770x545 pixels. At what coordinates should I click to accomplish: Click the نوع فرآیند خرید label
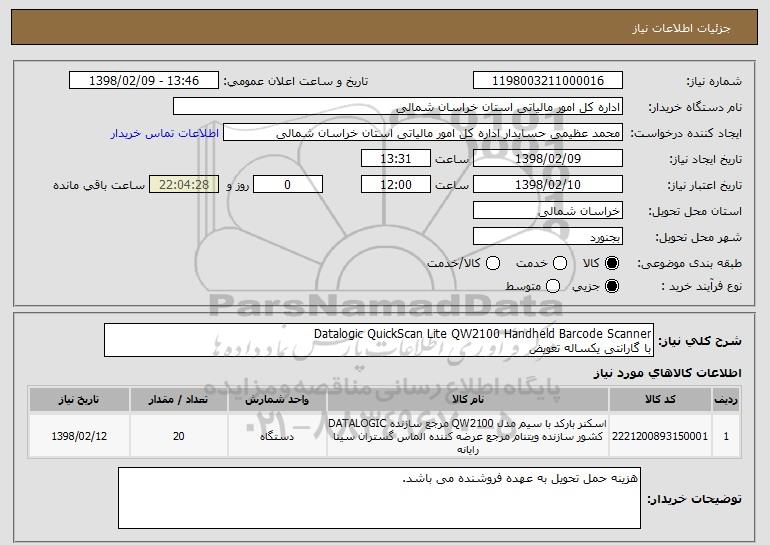coord(701,286)
